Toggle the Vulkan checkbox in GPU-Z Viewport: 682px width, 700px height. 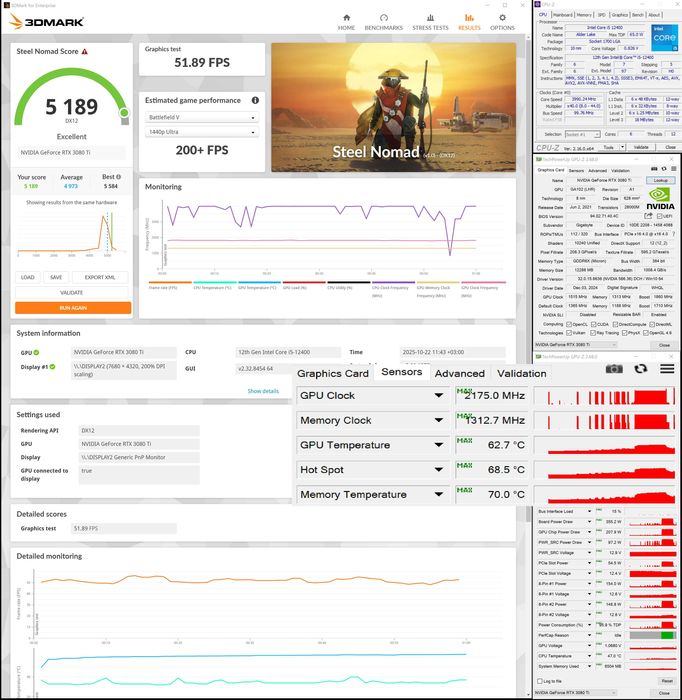click(569, 333)
